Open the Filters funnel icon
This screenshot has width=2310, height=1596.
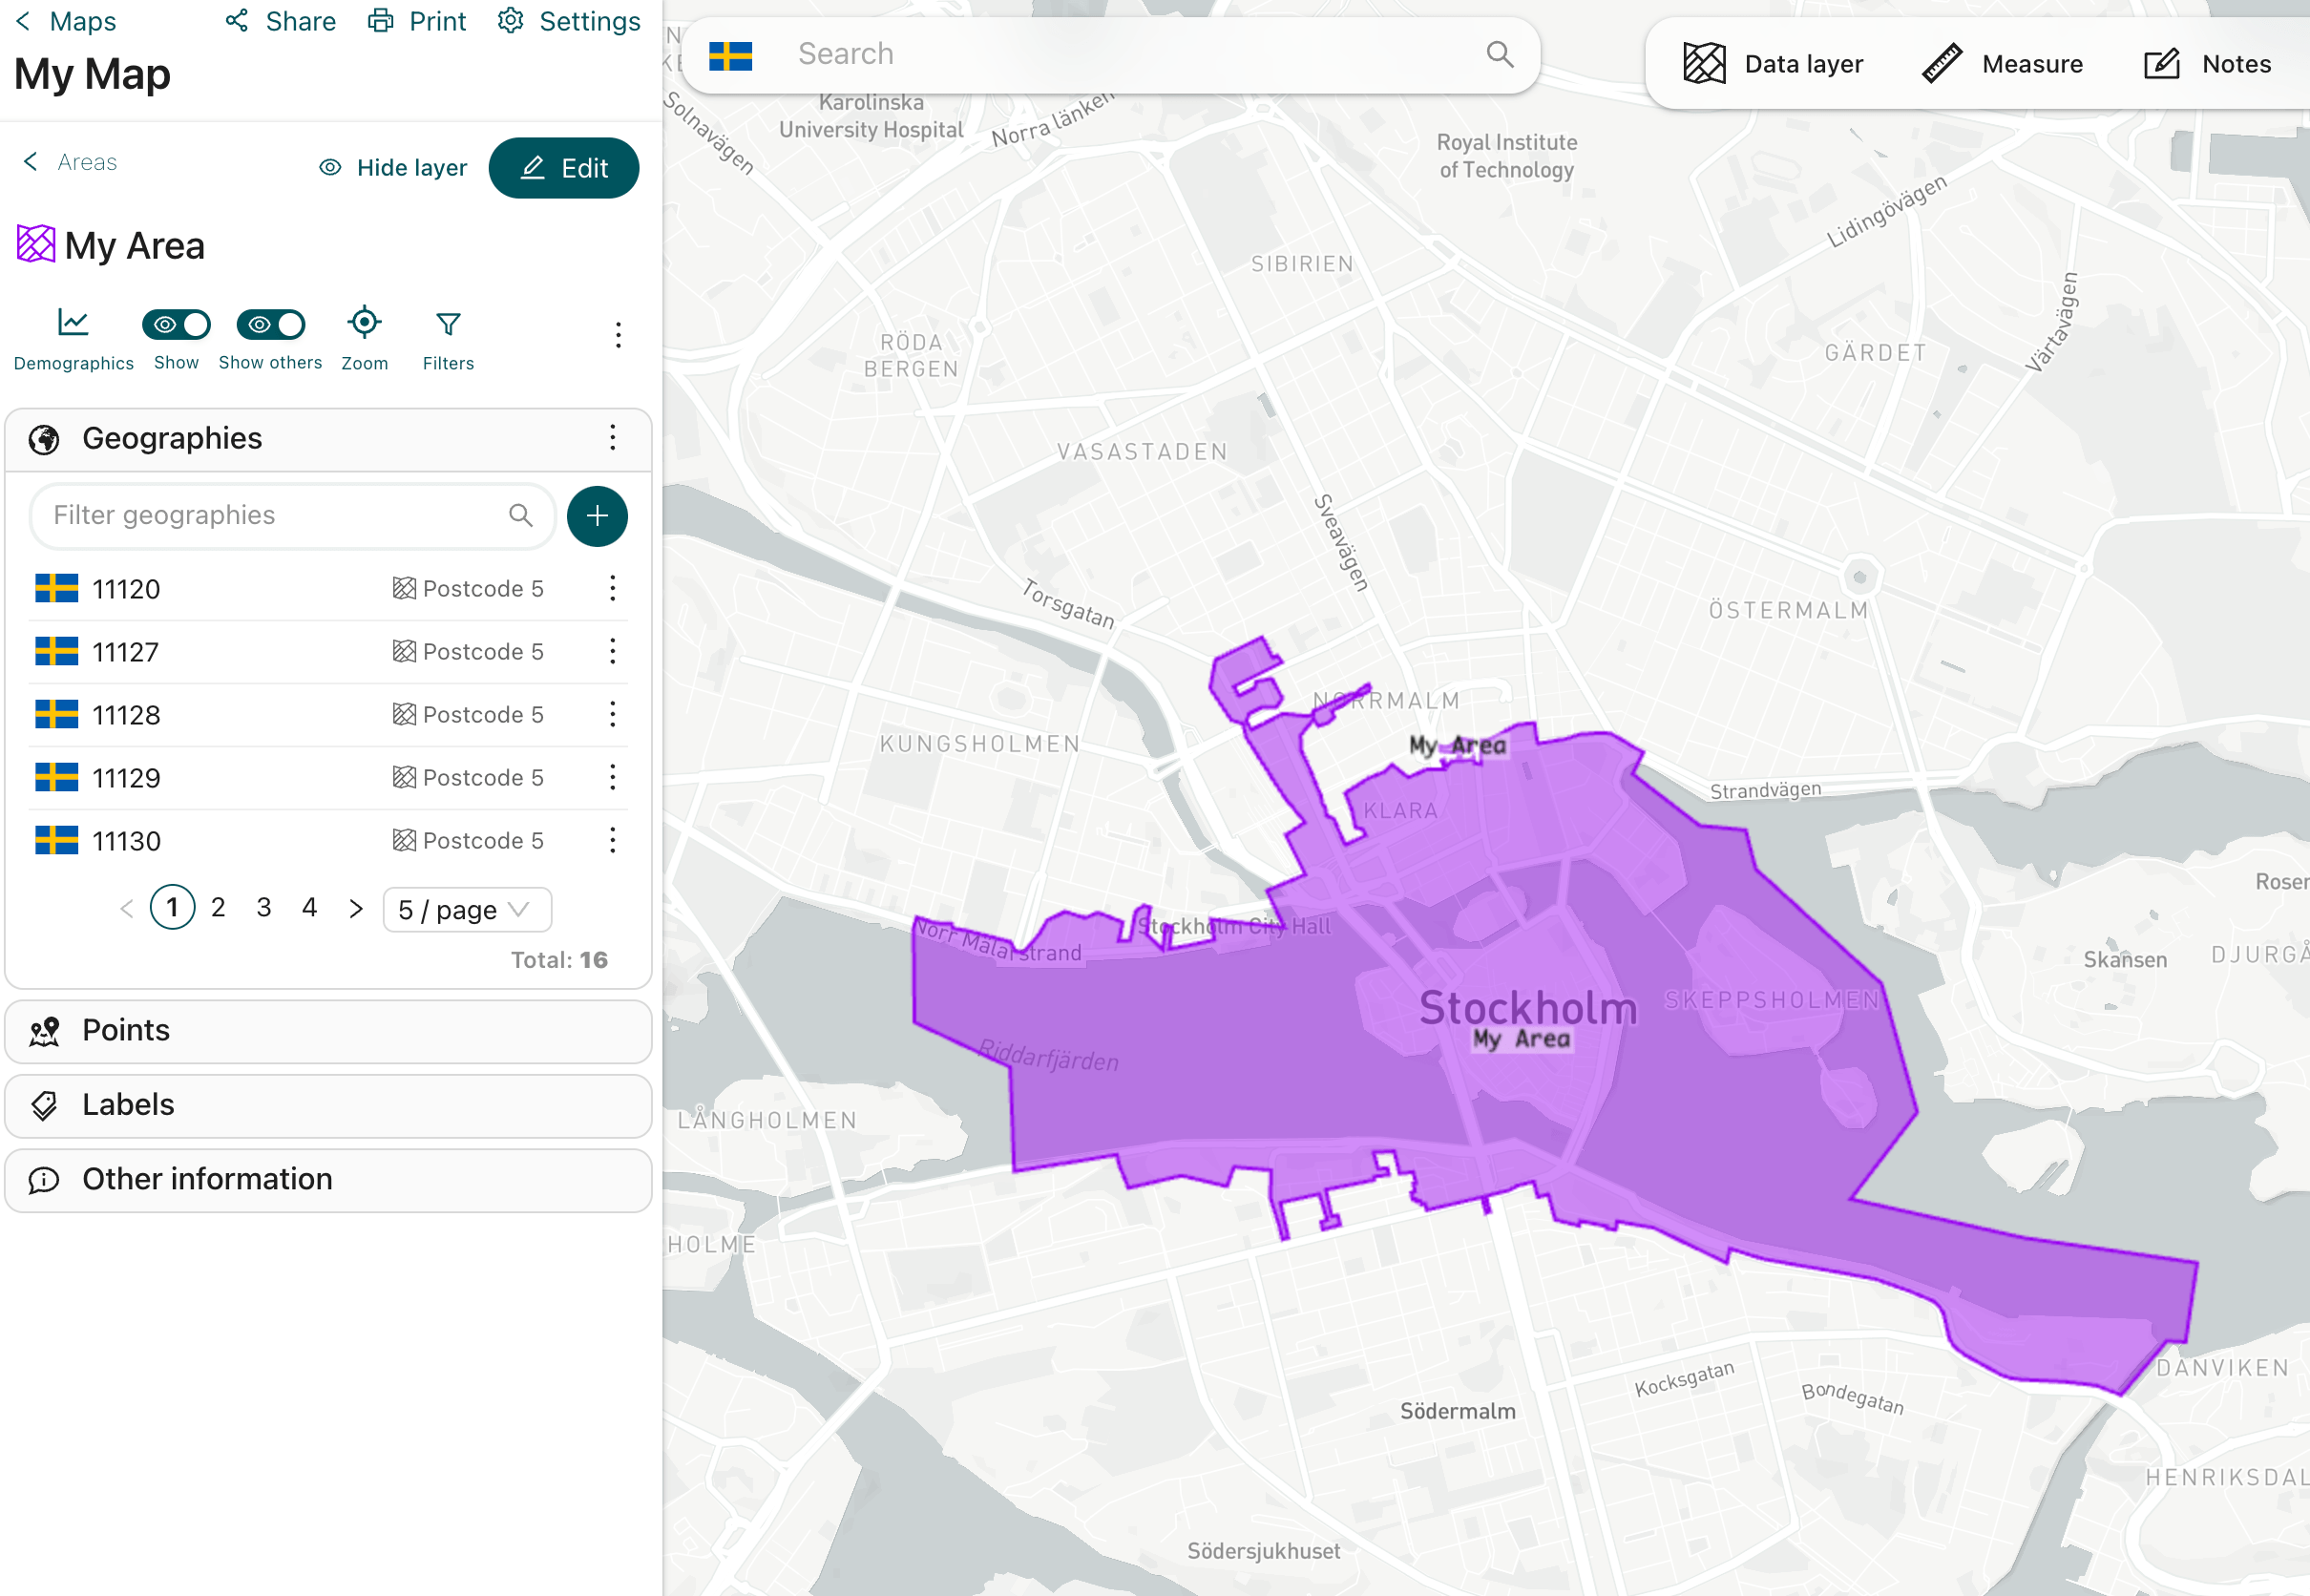pyautogui.click(x=448, y=324)
